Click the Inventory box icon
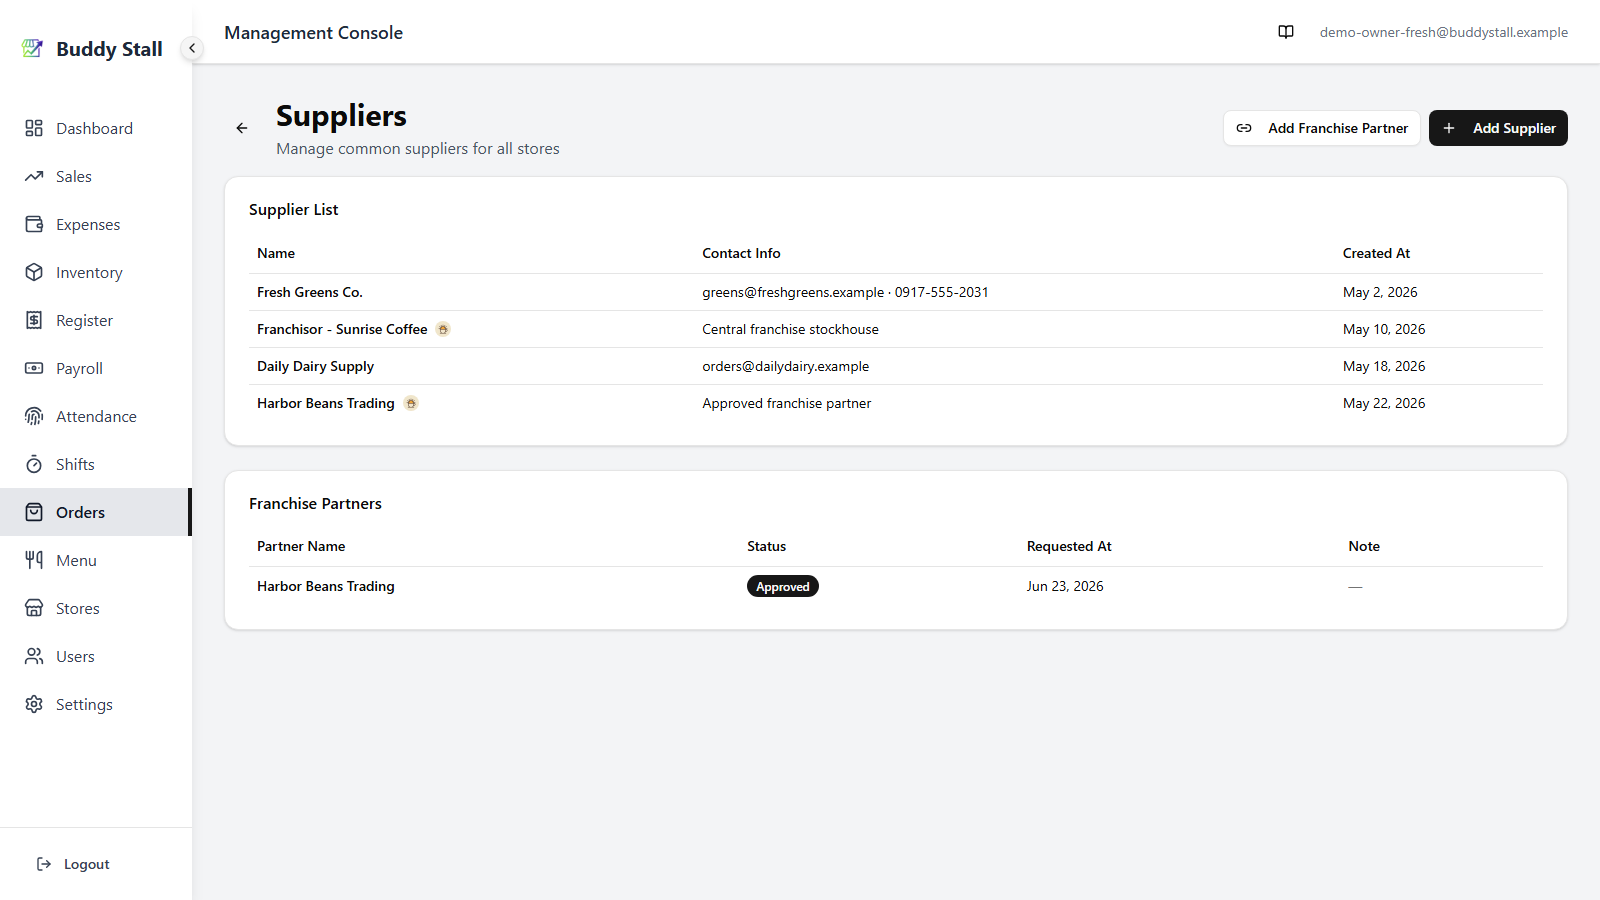The image size is (1600, 900). coord(34,272)
